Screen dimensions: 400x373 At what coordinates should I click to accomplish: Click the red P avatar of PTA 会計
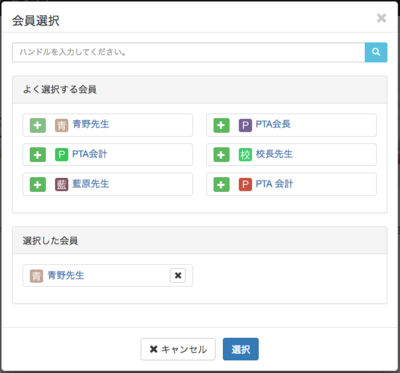245,184
